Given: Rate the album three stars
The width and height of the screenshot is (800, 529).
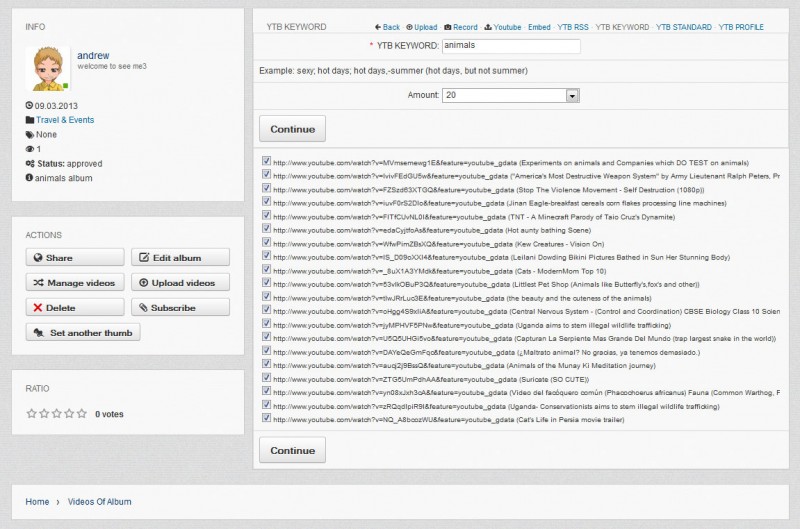Looking at the screenshot, I should (x=57, y=413).
